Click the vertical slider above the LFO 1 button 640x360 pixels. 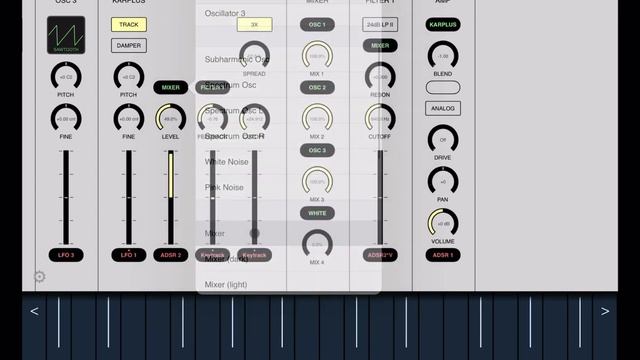tap(129, 197)
